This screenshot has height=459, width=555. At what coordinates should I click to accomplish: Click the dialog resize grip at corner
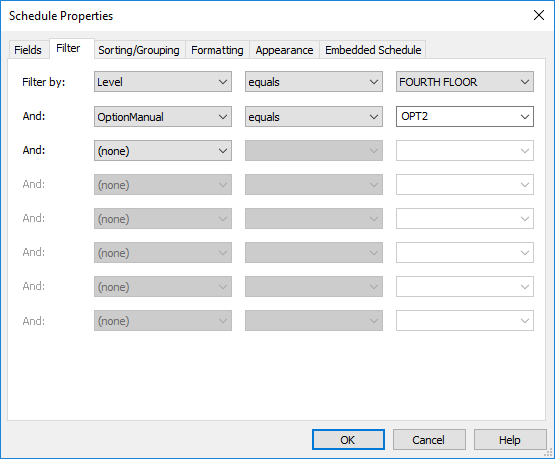(549, 453)
